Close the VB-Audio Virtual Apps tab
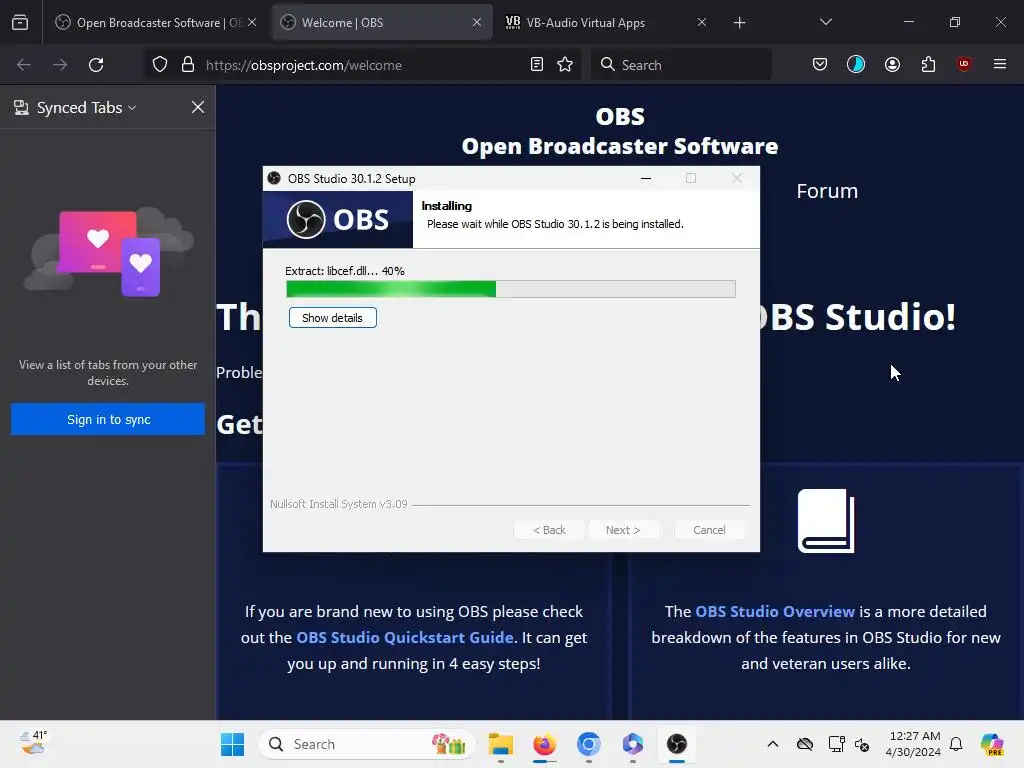1024x768 pixels. [701, 22]
